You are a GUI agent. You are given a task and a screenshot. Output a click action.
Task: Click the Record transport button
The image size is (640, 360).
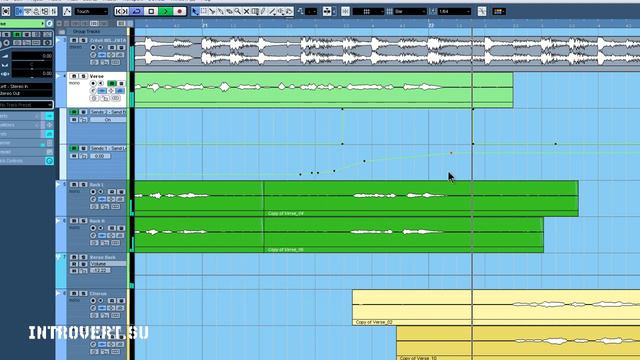[x=180, y=11]
